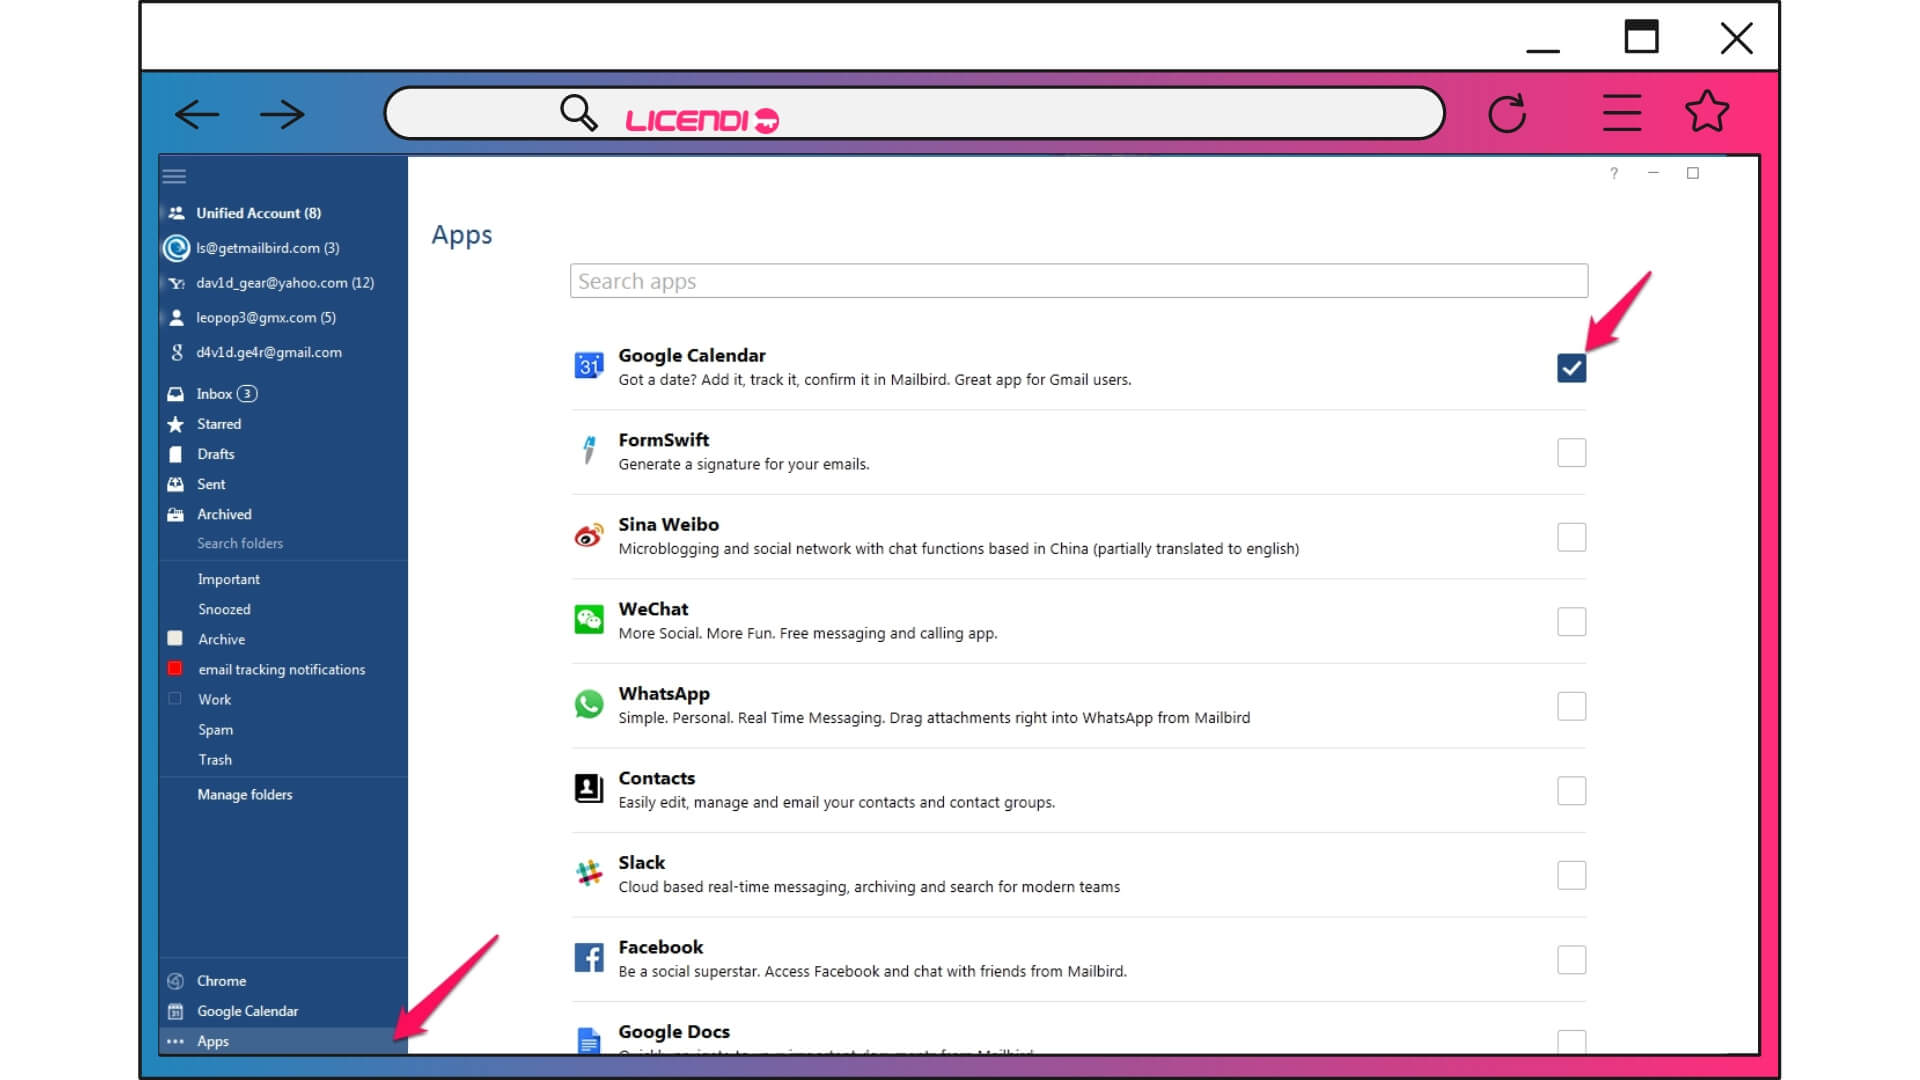Click the Starred folder link
Screen dimensions: 1920x1080
(219, 423)
